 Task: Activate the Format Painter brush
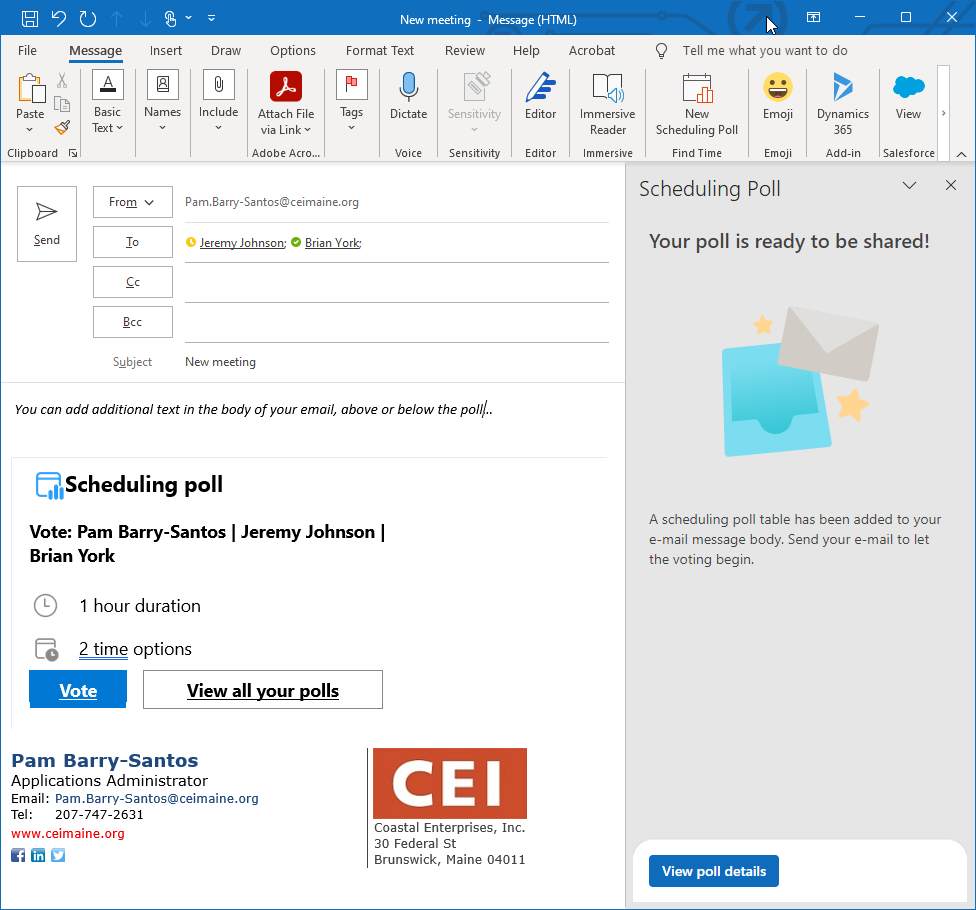tap(62, 128)
